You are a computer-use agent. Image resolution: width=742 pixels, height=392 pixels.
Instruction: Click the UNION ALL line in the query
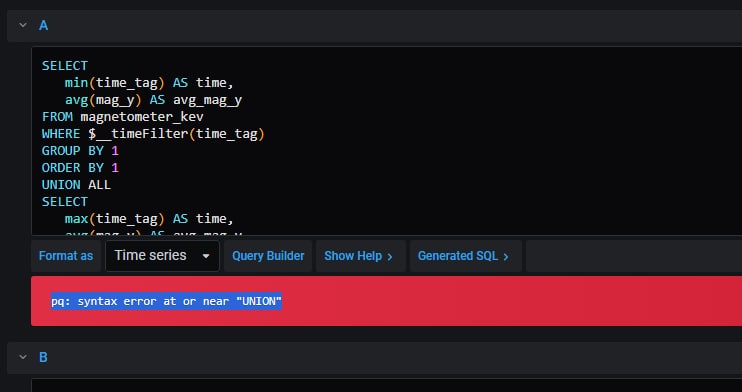tap(76, 185)
